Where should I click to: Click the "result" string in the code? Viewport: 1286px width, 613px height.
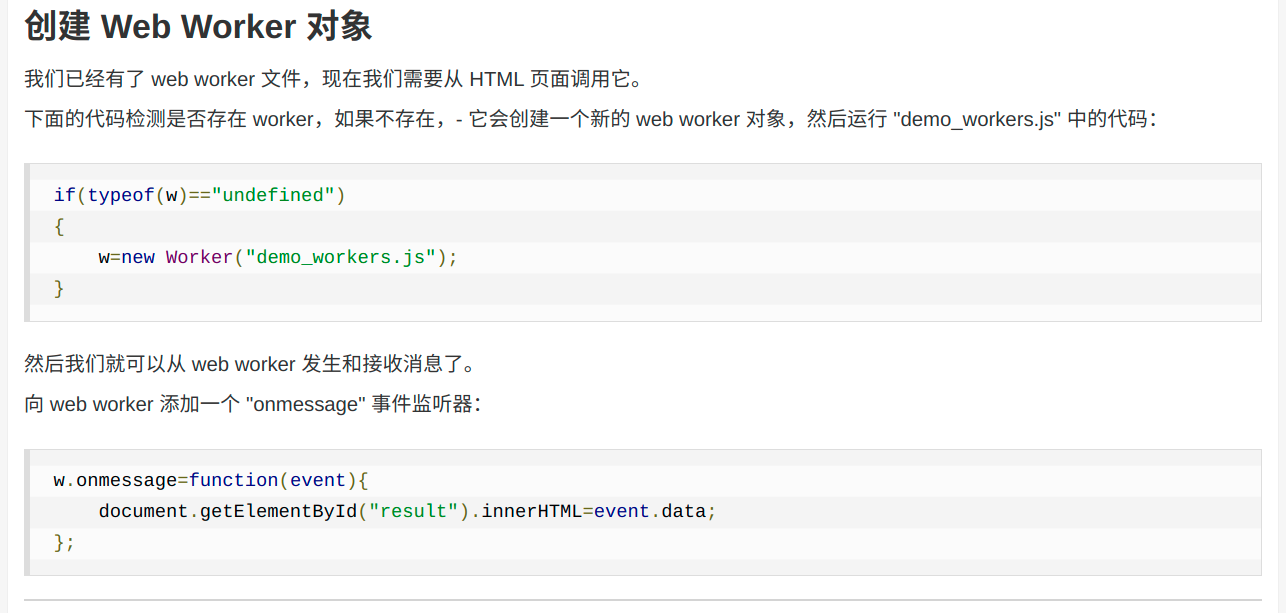click(x=413, y=511)
